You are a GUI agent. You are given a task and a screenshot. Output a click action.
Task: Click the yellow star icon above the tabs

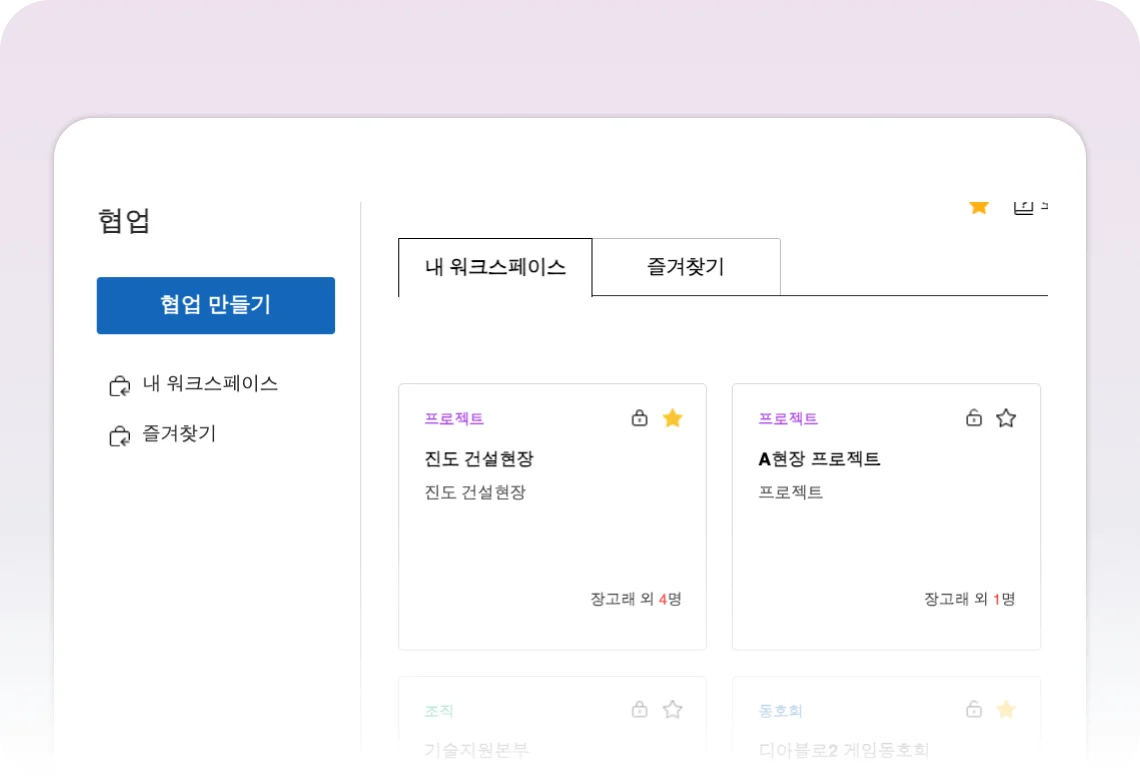(978, 206)
